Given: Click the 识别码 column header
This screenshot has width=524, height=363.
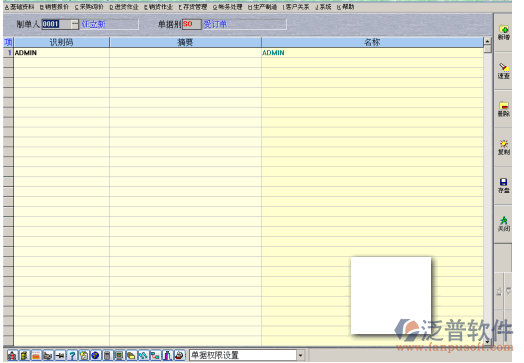Looking at the screenshot, I should click(61, 42).
